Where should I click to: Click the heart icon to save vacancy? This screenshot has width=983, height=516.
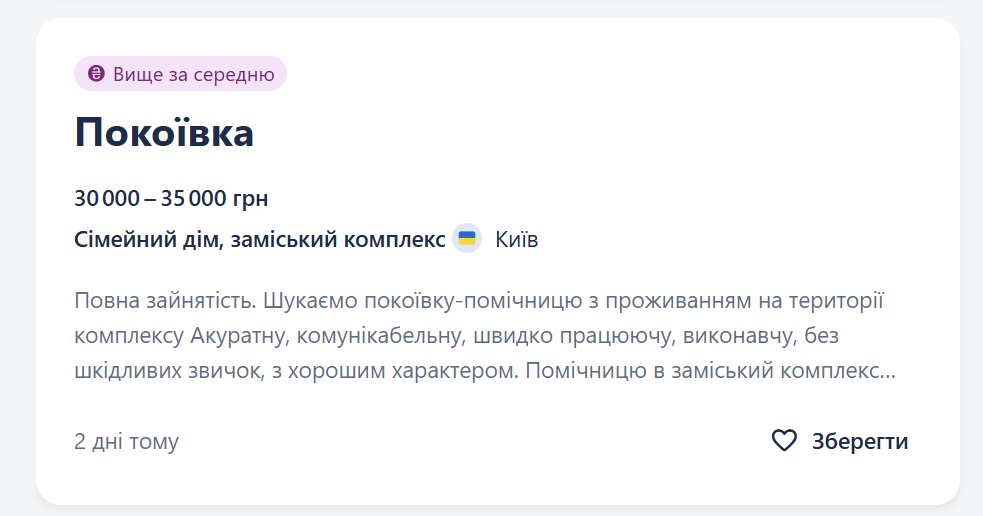(784, 441)
